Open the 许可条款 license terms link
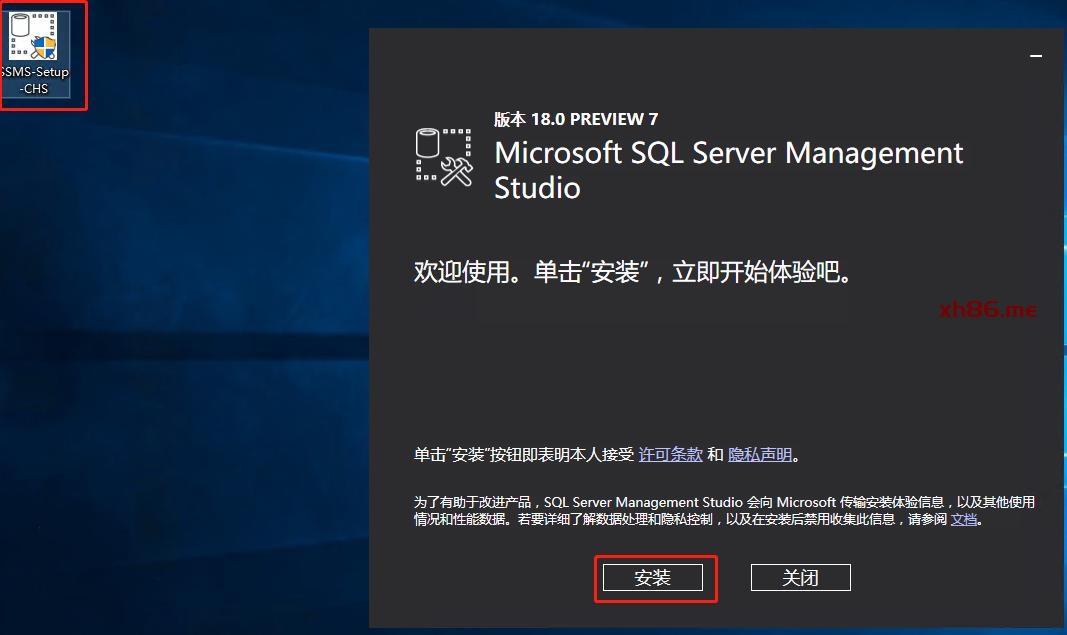The width and height of the screenshot is (1067, 635). click(x=670, y=455)
